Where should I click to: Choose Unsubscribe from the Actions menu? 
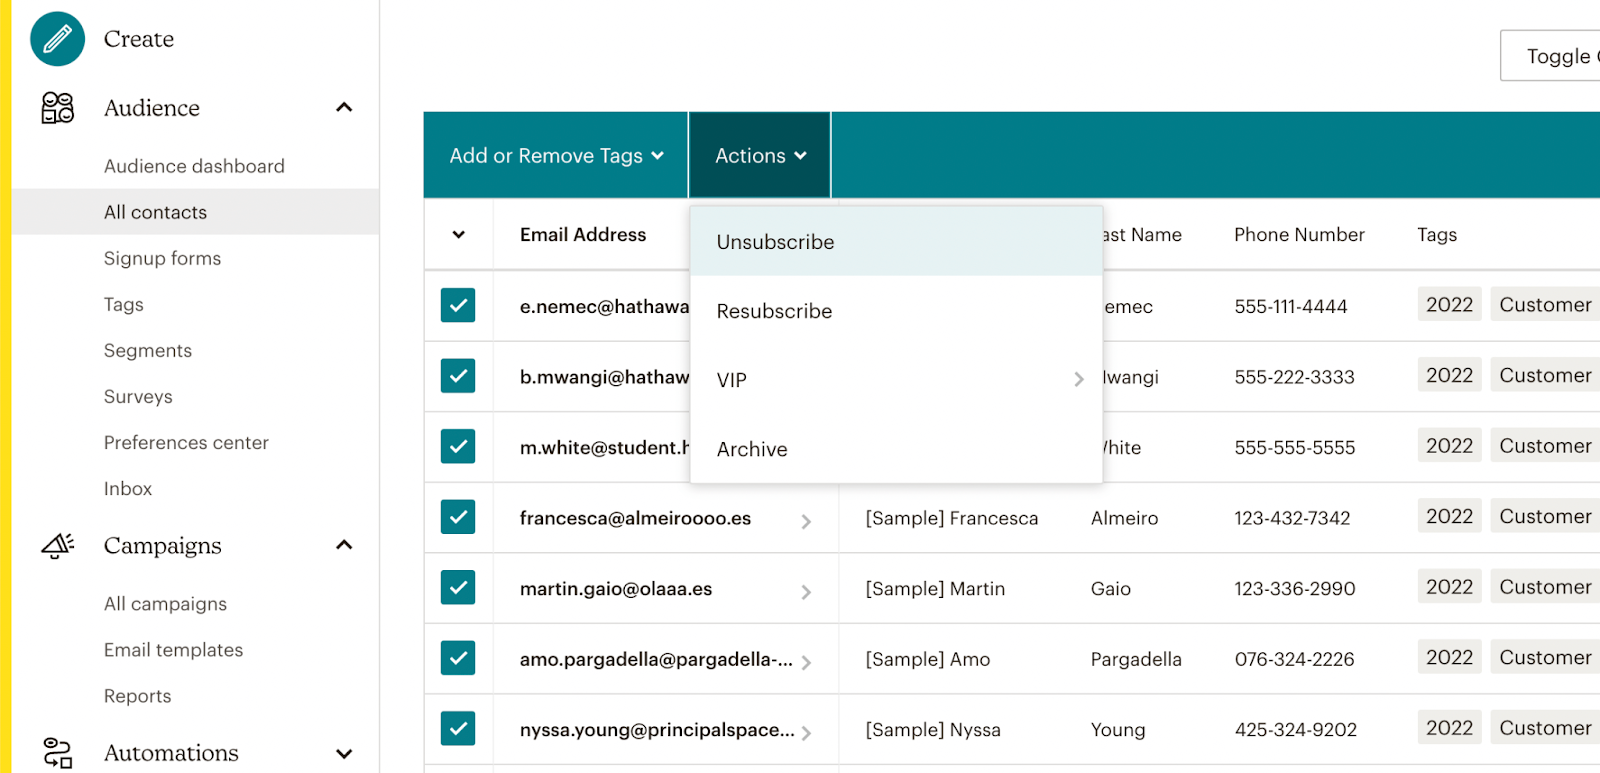coord(896,242)
